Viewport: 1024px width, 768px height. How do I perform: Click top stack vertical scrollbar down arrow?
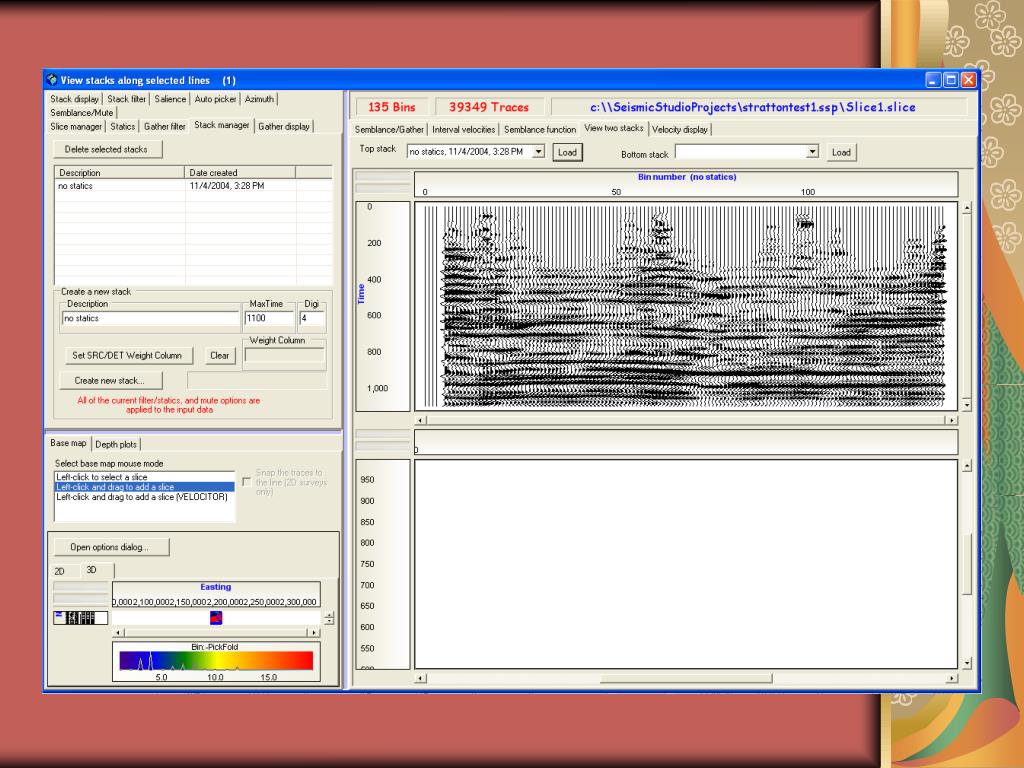tap(967, 404)
